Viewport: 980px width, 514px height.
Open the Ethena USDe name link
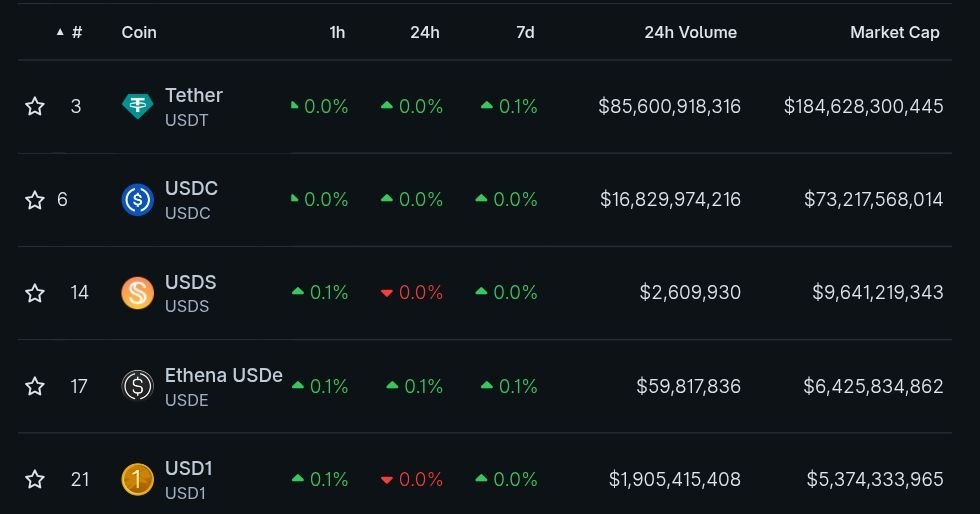pos(224,376)
